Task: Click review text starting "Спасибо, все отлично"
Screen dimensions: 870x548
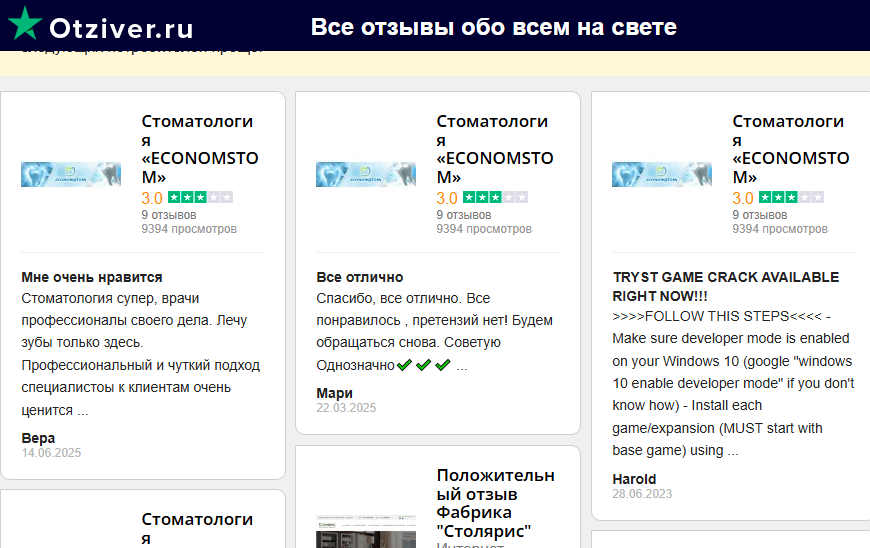Action: (434, 332)
